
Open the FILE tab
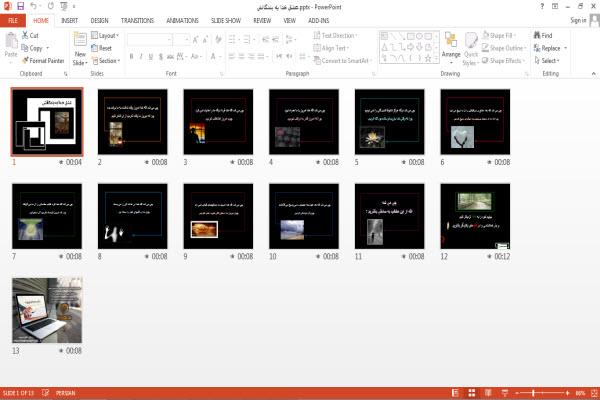(13, 21)
